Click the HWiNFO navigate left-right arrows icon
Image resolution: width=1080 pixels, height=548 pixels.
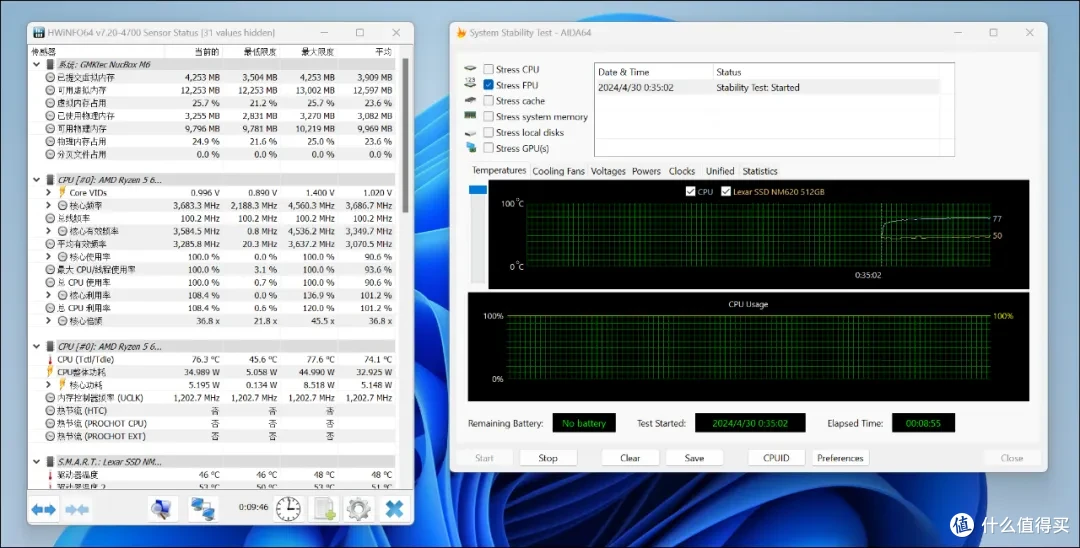click(x=43, y=509)
